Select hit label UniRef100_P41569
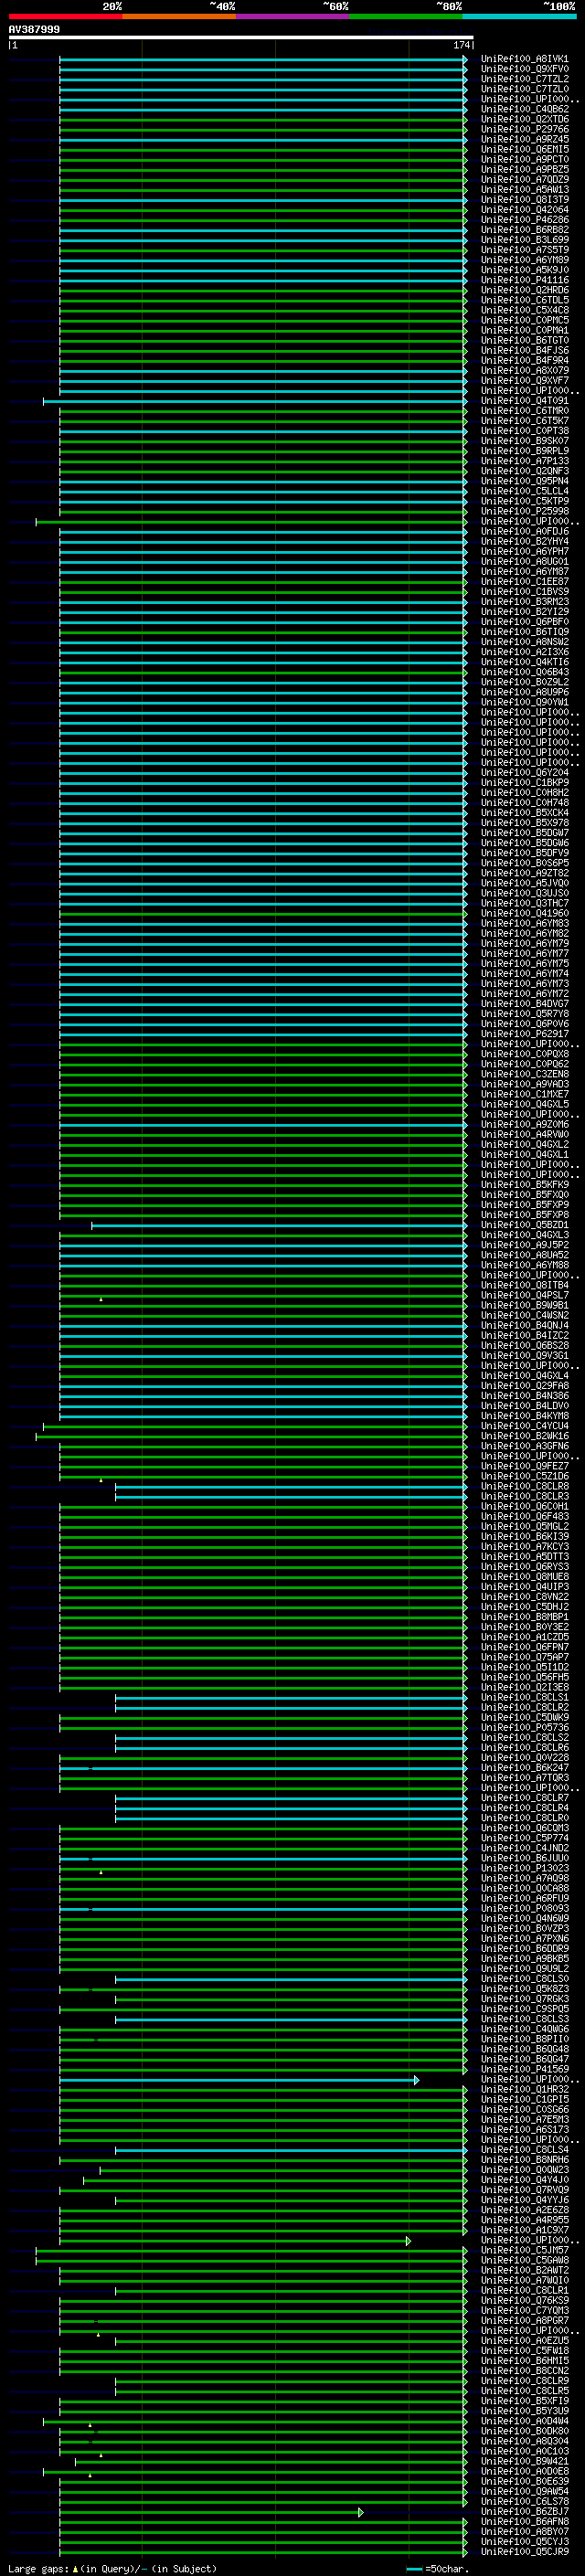 point(525,2069)
